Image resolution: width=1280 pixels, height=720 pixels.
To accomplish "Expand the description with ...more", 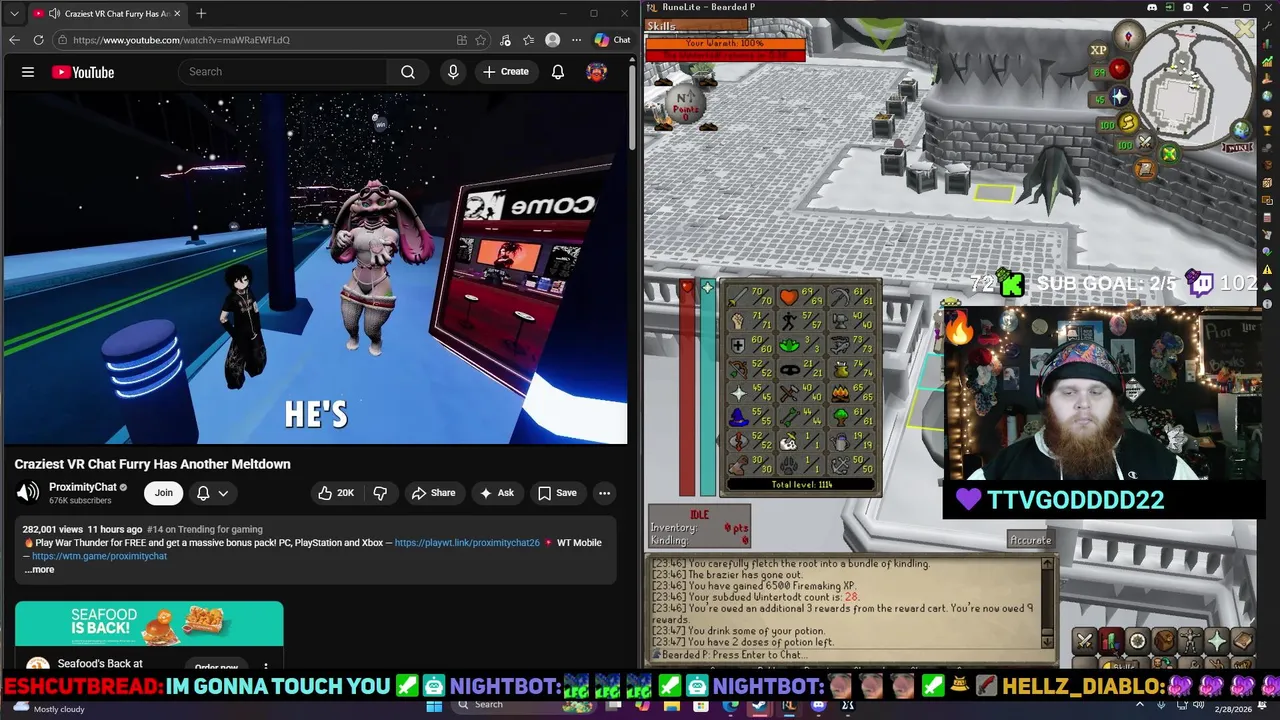I will (40, 569).
